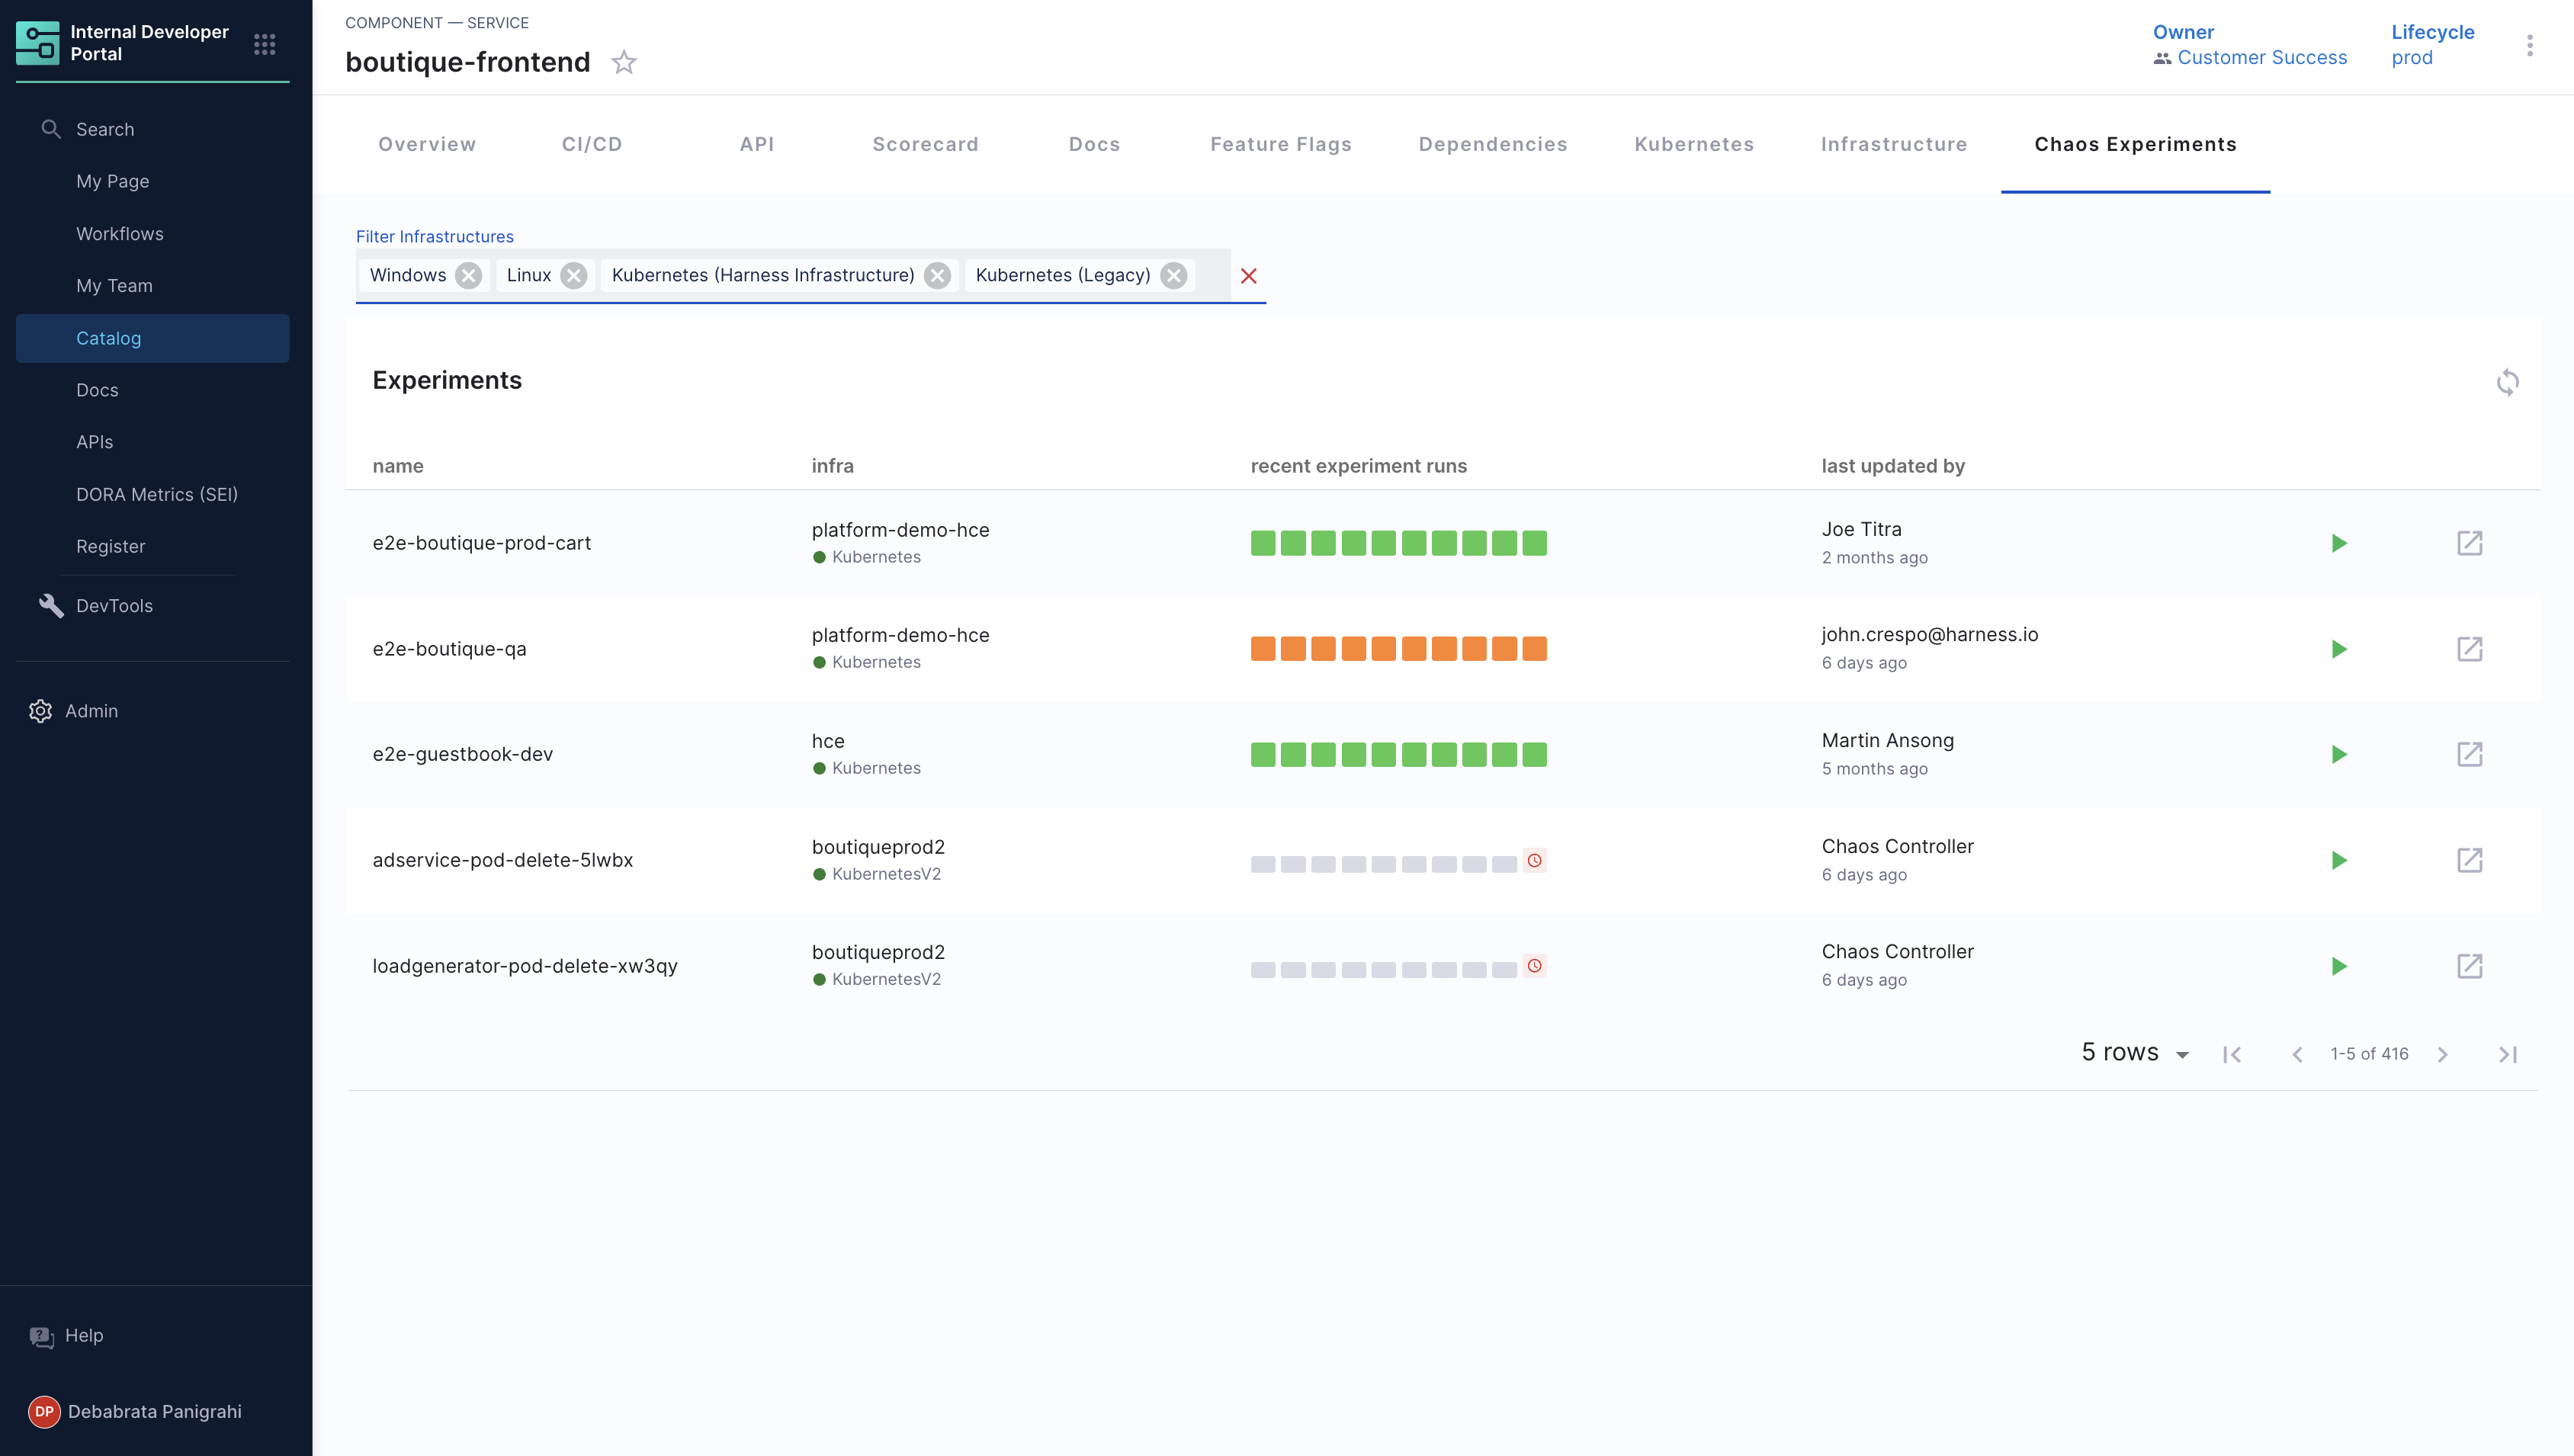
Task: Click the timeout clock icon for adservice-pod-delete-5lwbx
Action: (1534, 860)
